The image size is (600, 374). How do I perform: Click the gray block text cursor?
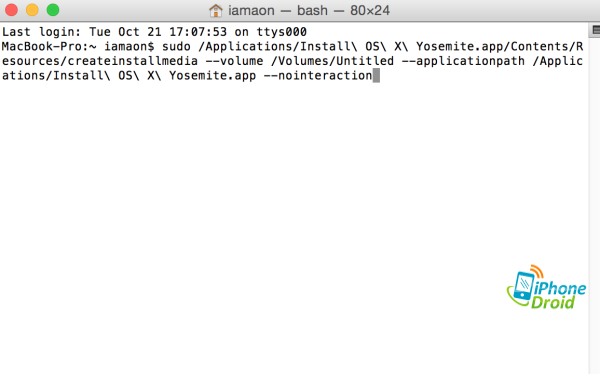(376, 75)
